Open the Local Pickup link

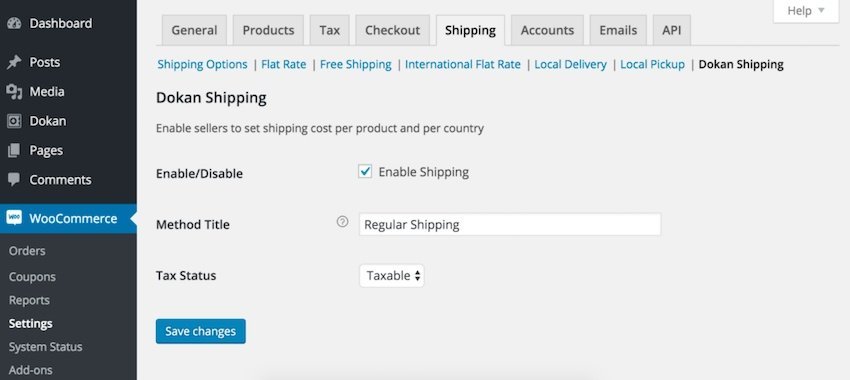click(653, 65)
